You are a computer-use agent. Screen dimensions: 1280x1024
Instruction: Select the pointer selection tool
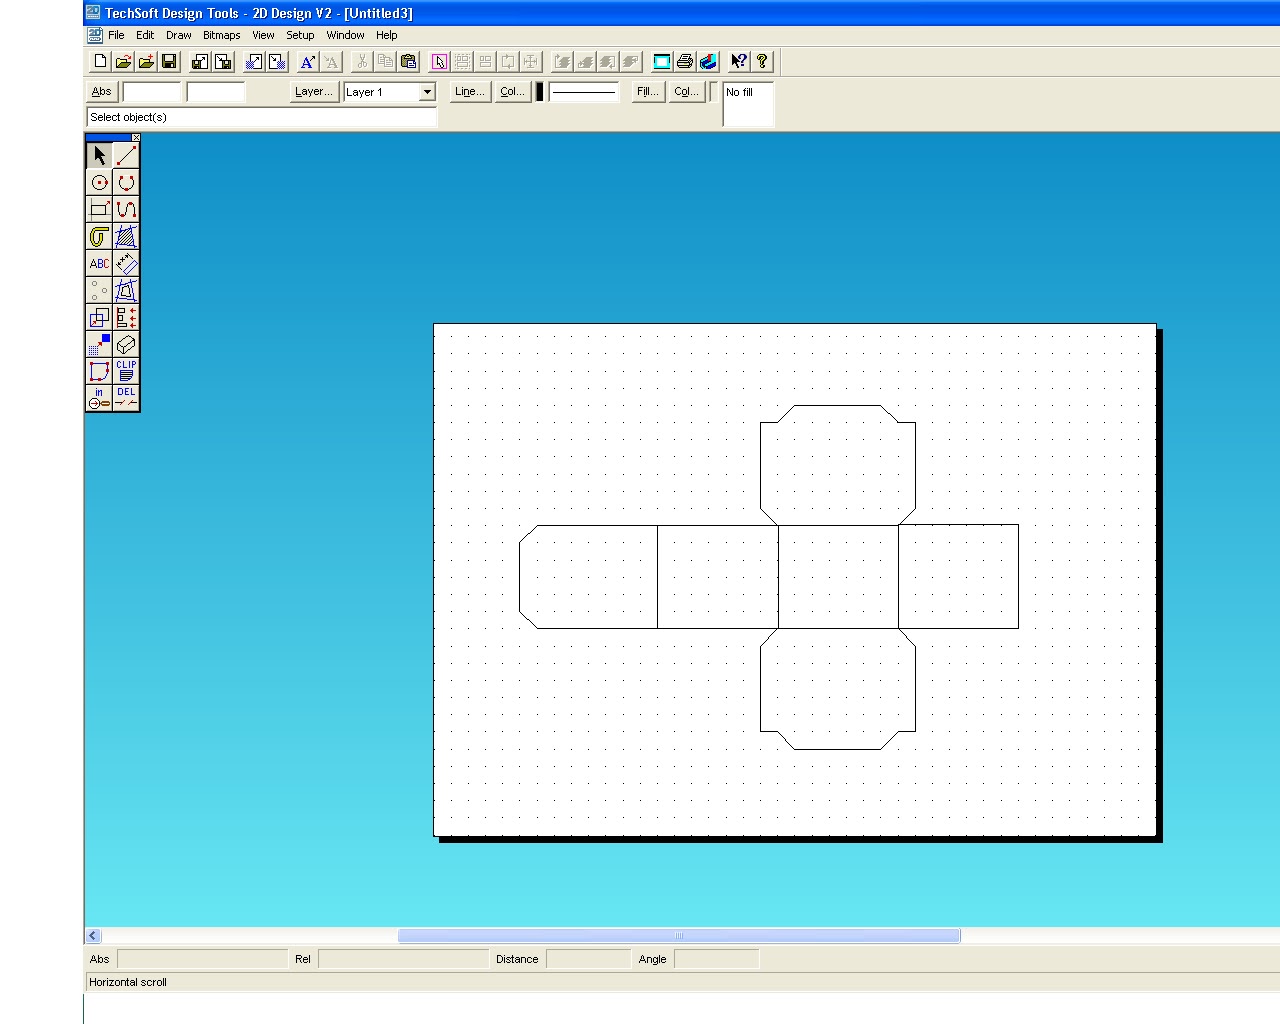(x=99, y=156)
